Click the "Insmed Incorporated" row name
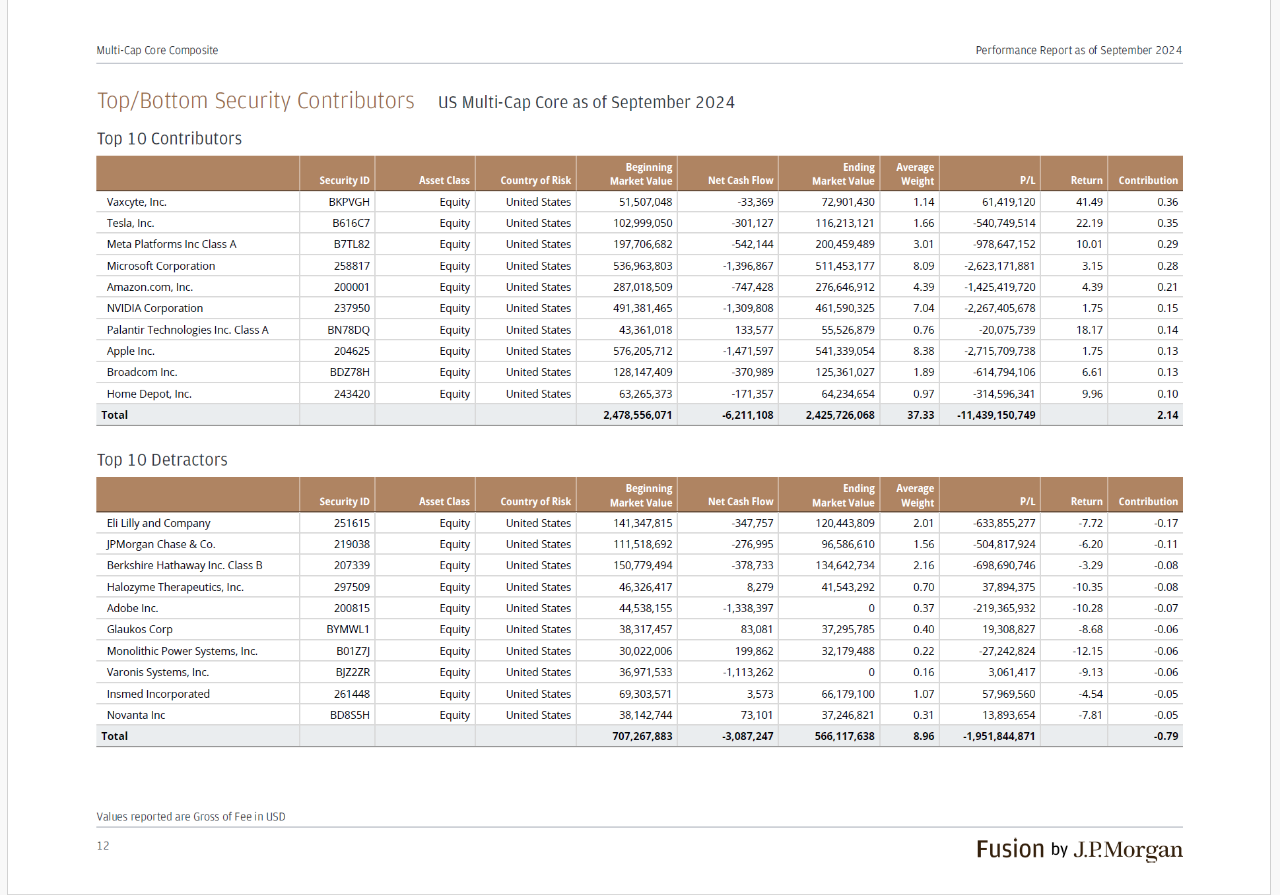Image resolution: width=1280 pixels, height=895 pixels. (x=158, y=694)
